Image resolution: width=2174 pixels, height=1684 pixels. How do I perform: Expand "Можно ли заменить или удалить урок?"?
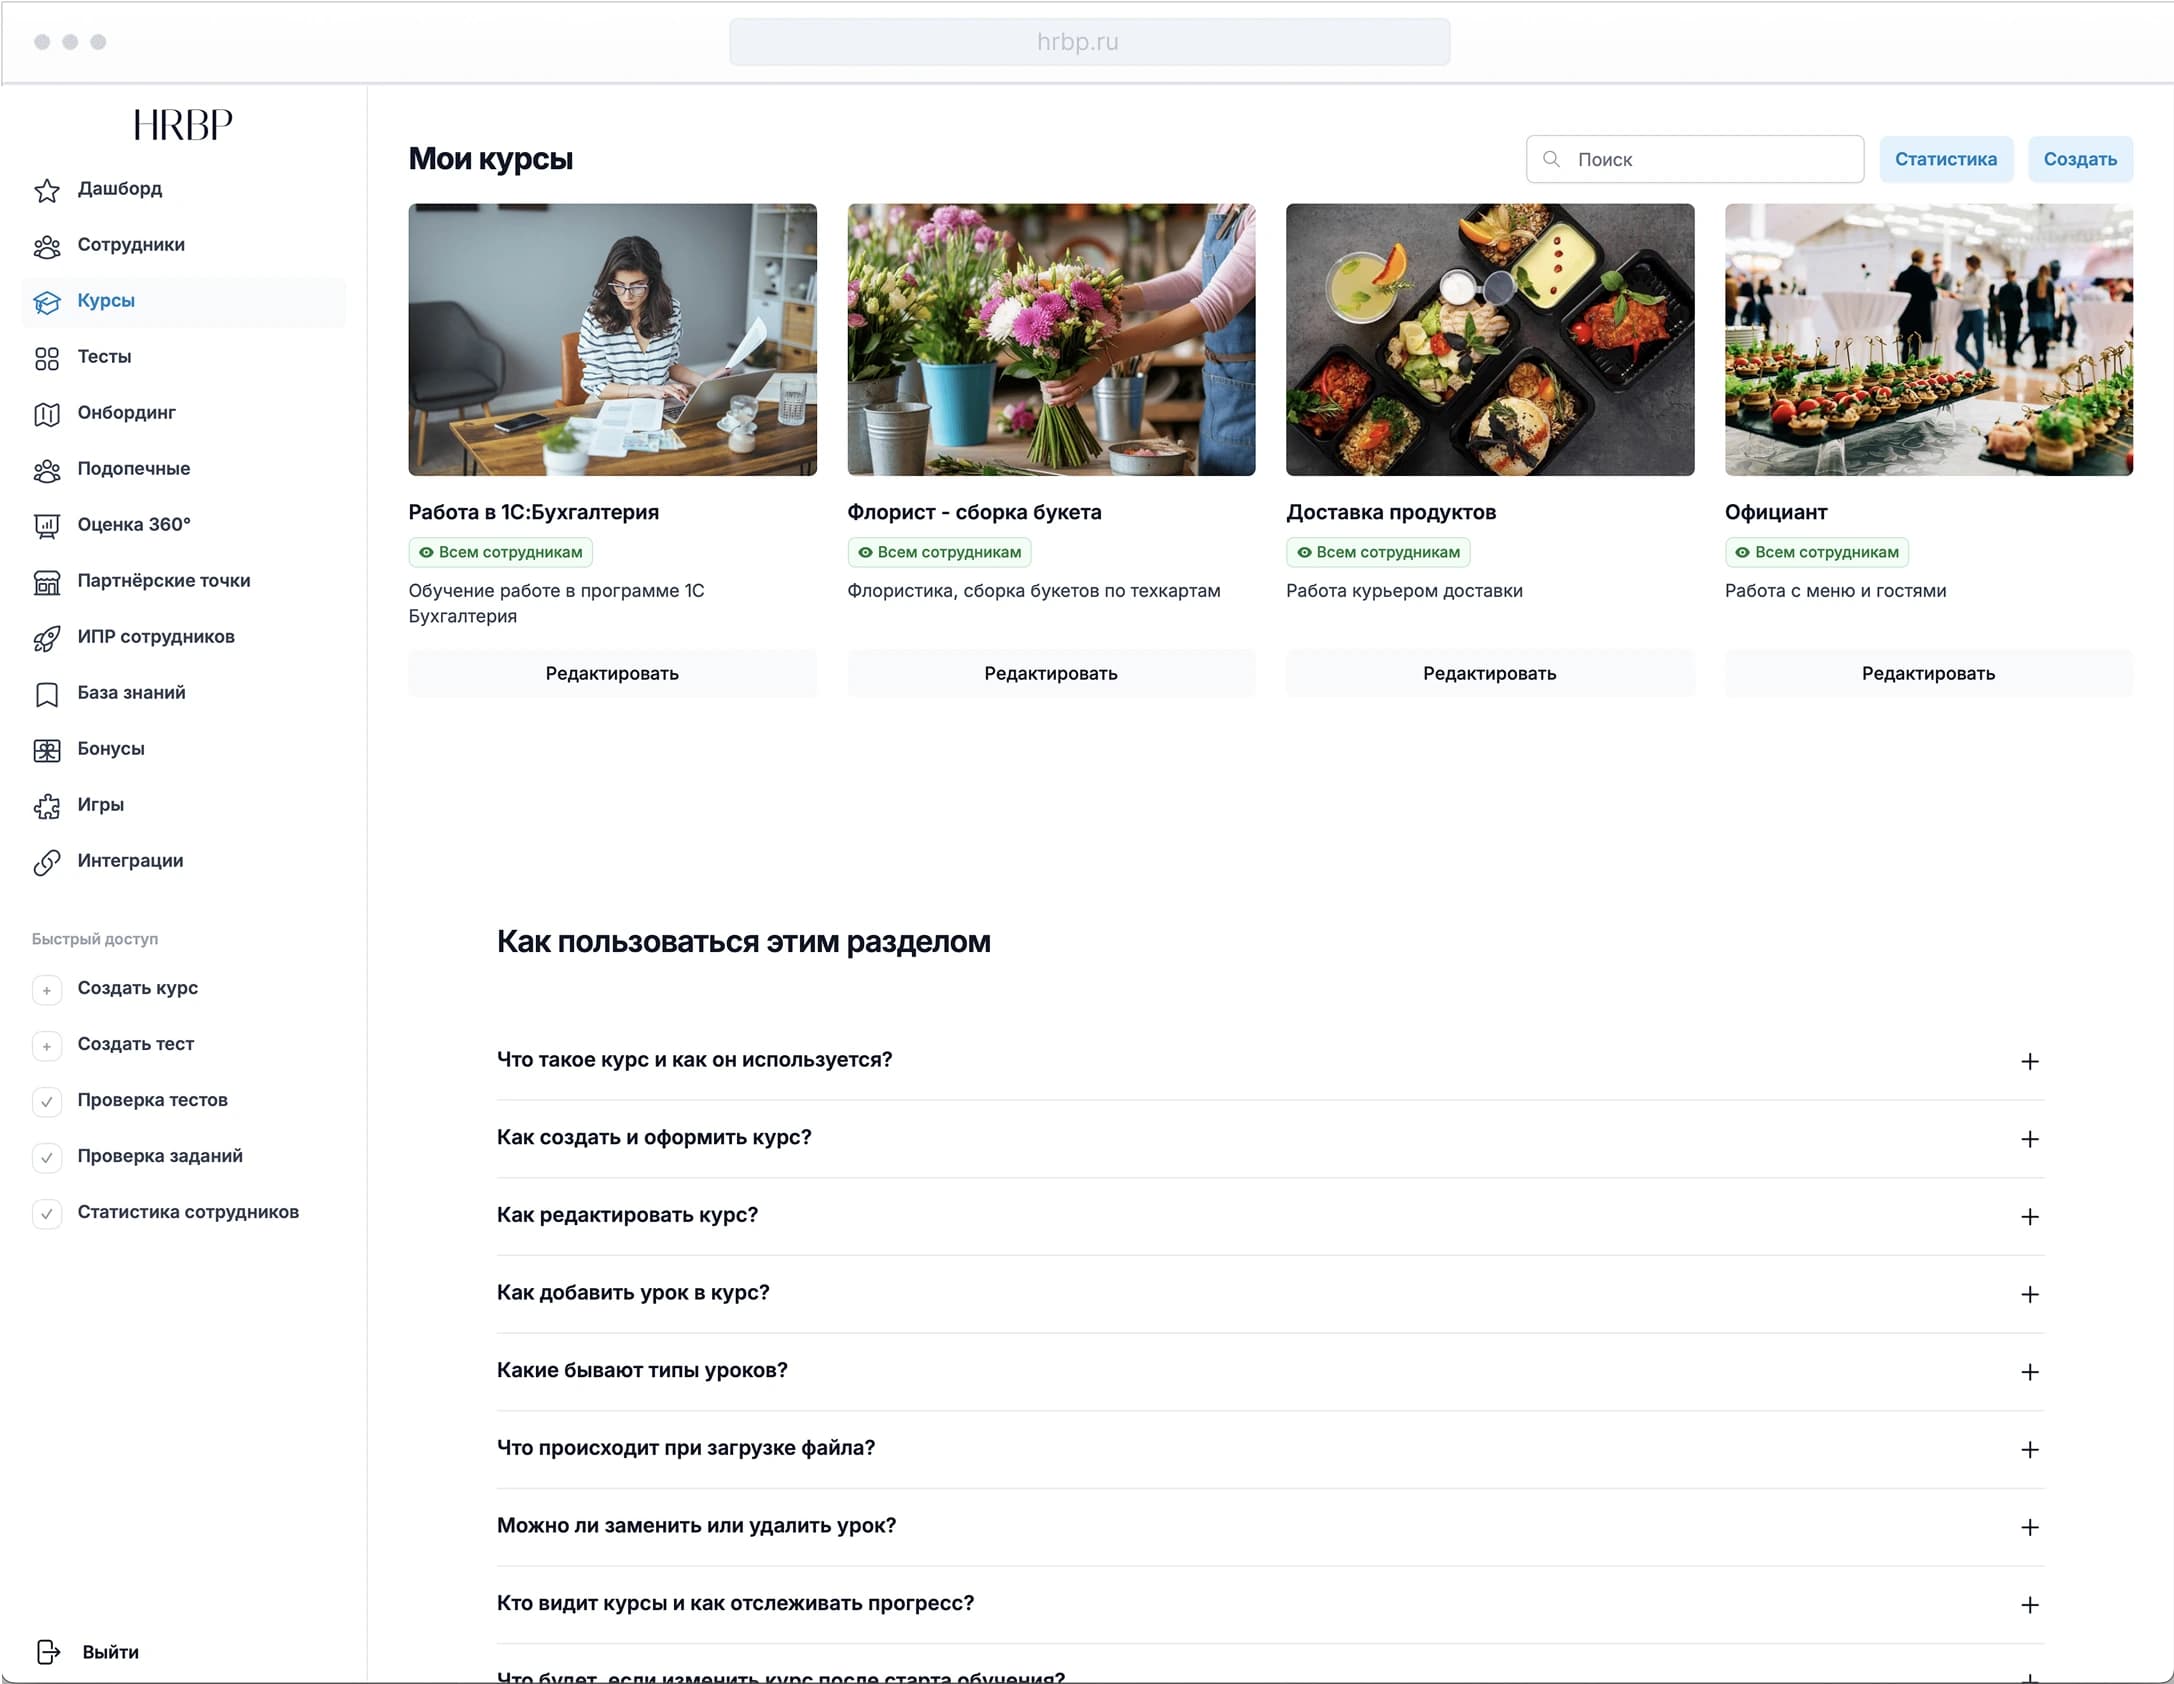2029,1527
